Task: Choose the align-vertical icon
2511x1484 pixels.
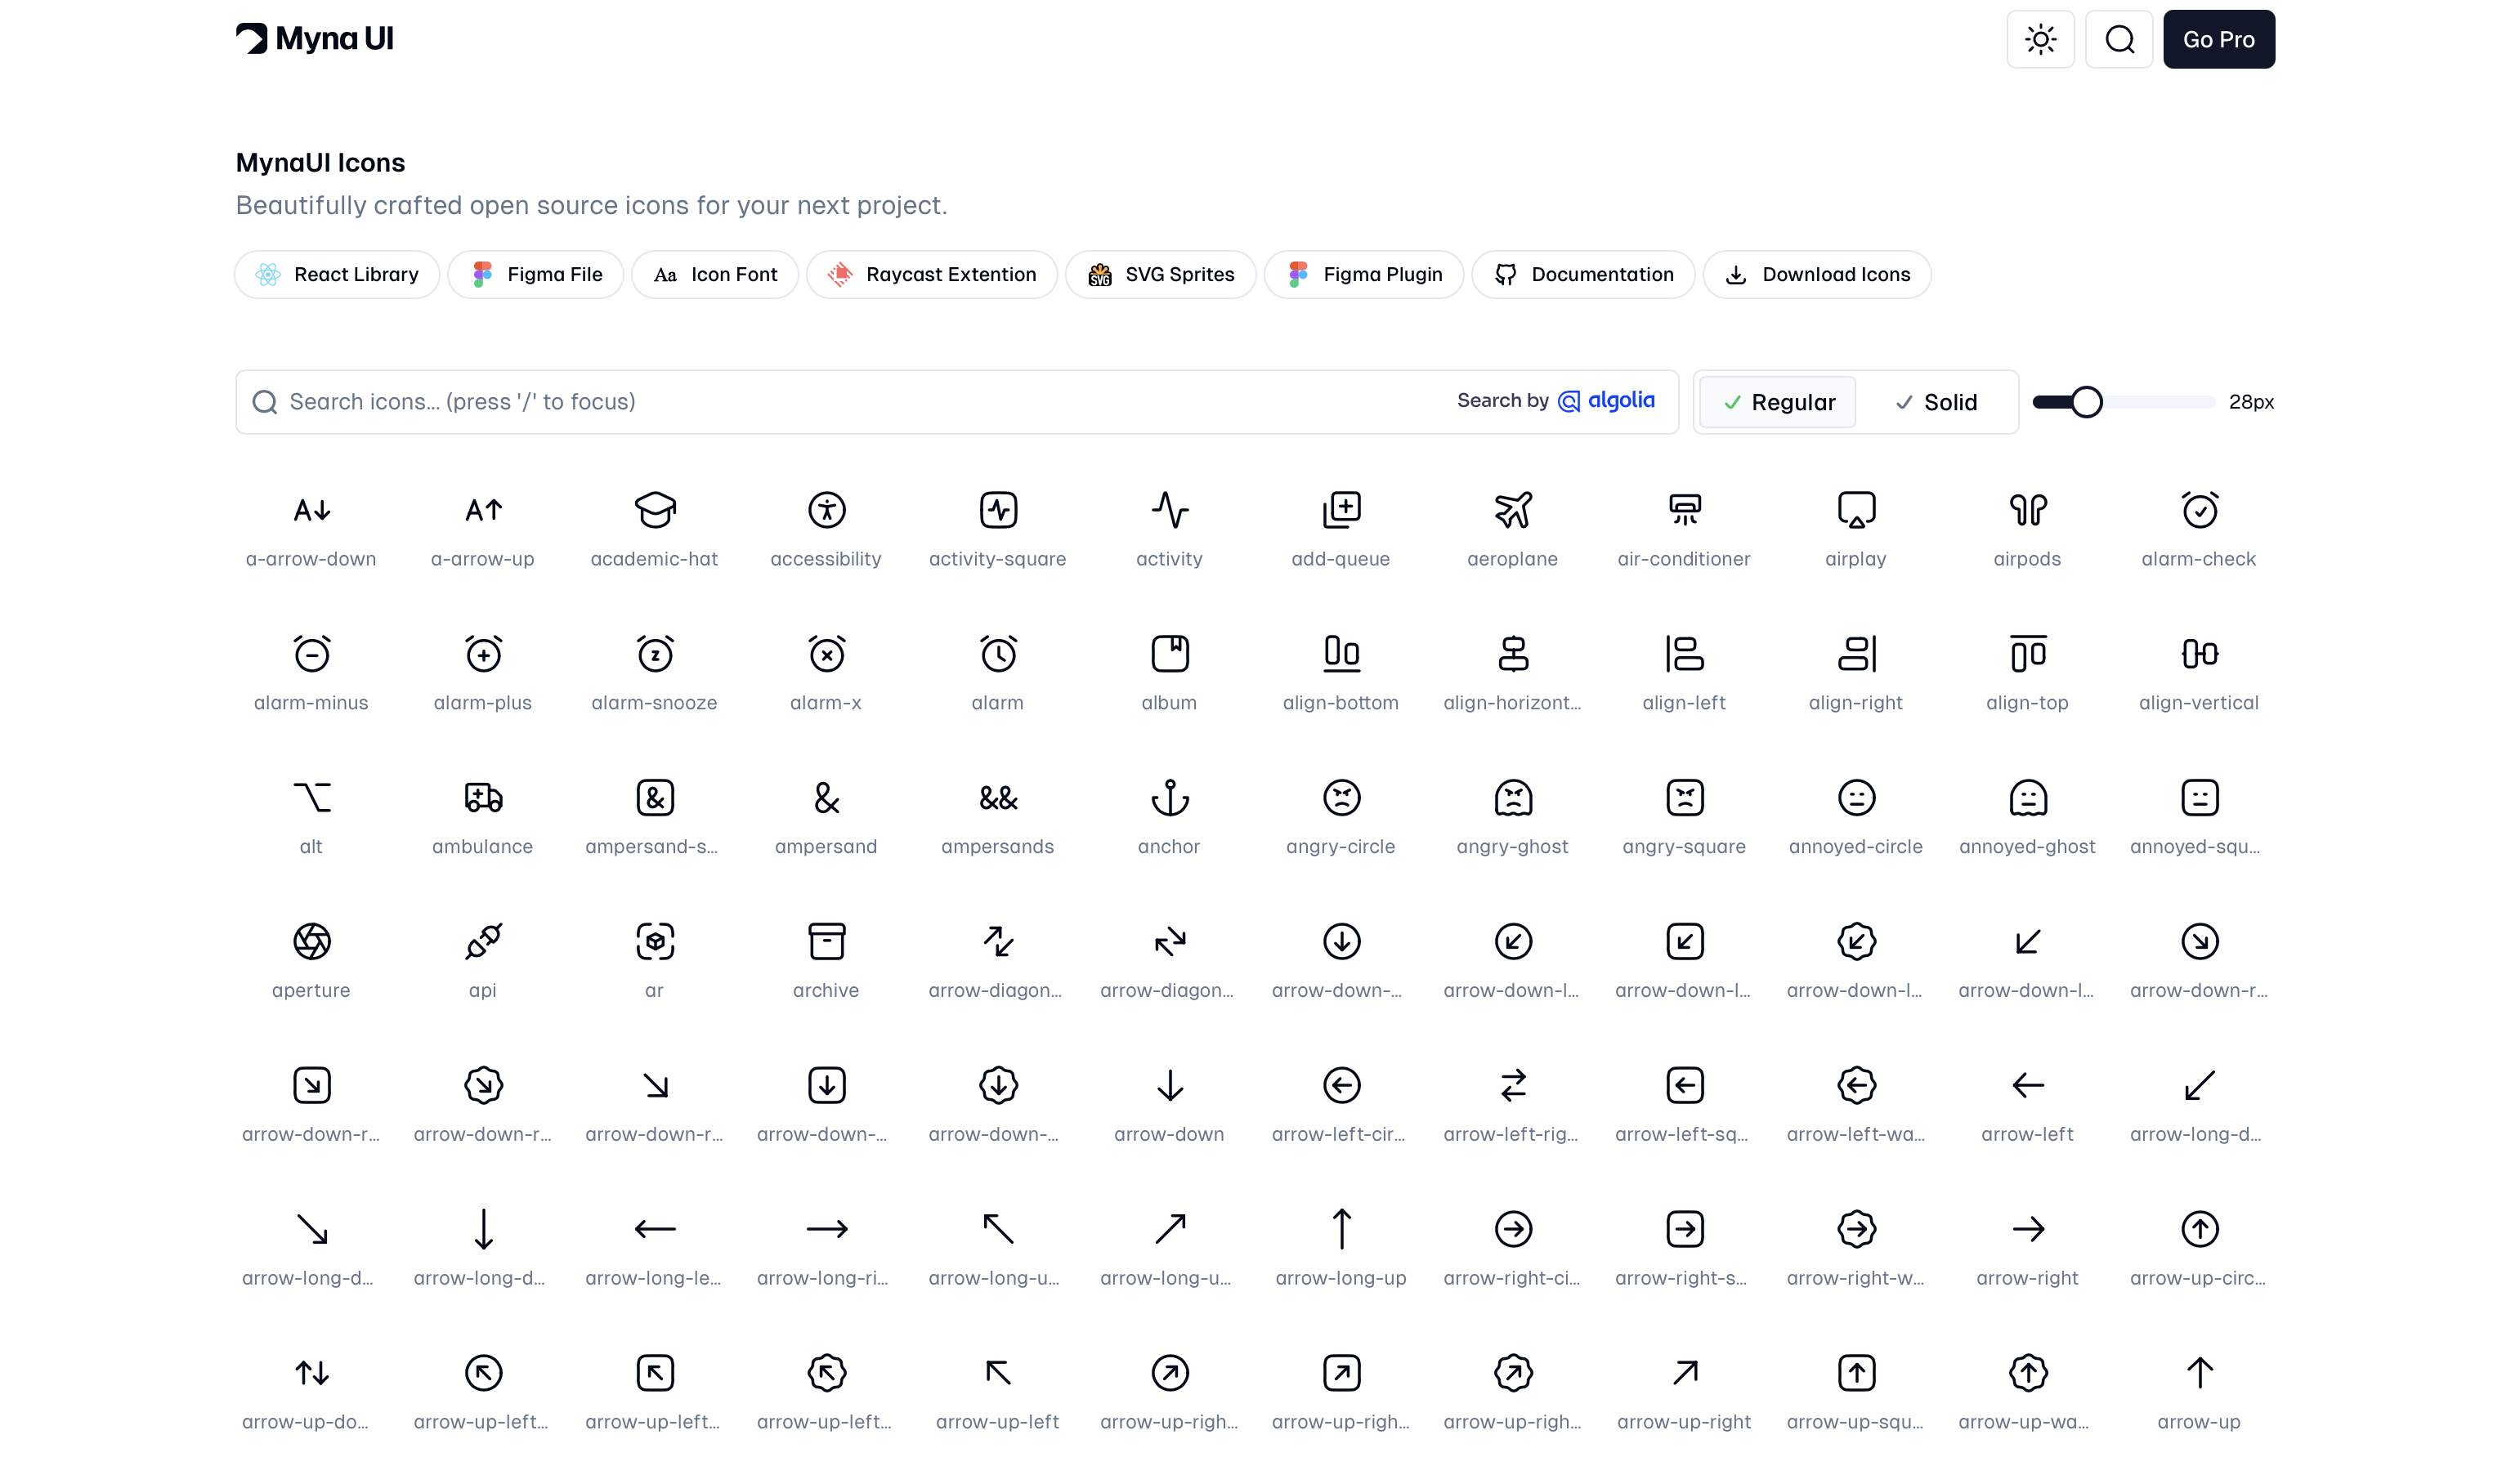Action: click(2199, 654)
